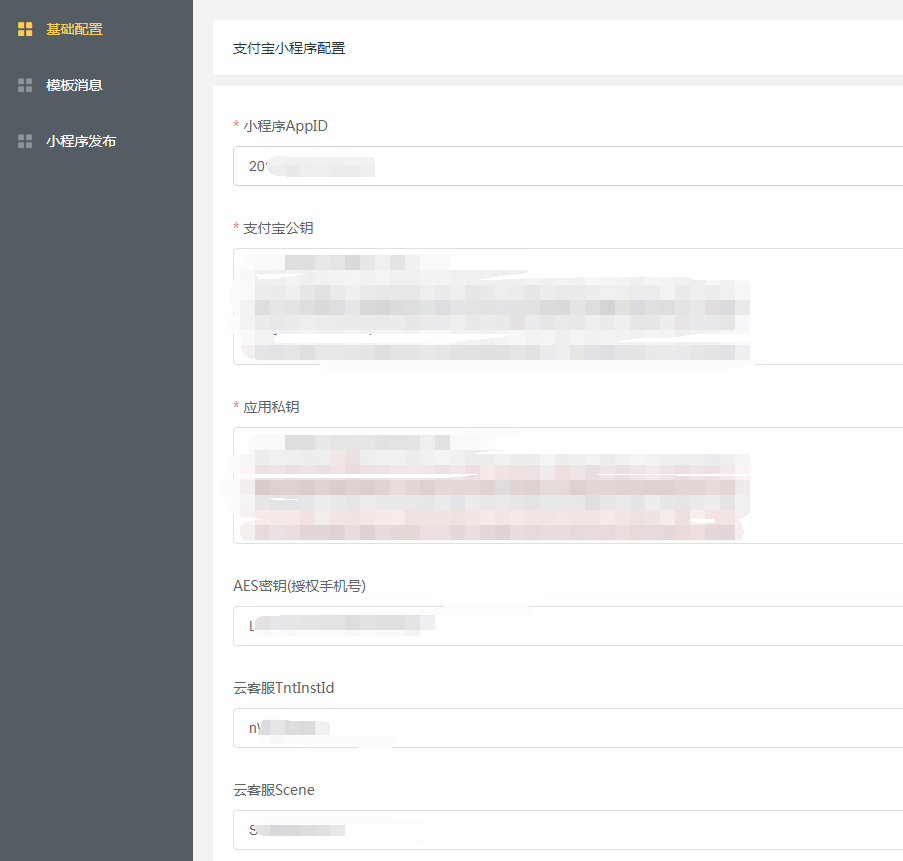Click the 基础配置 grid icon
Screen dimensions: 903x861
pos(25,29)
